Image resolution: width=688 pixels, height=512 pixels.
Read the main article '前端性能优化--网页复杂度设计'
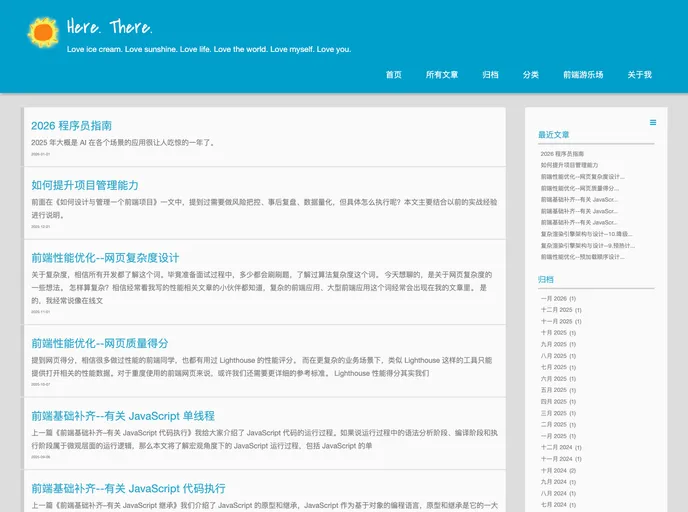click(105, 258)
